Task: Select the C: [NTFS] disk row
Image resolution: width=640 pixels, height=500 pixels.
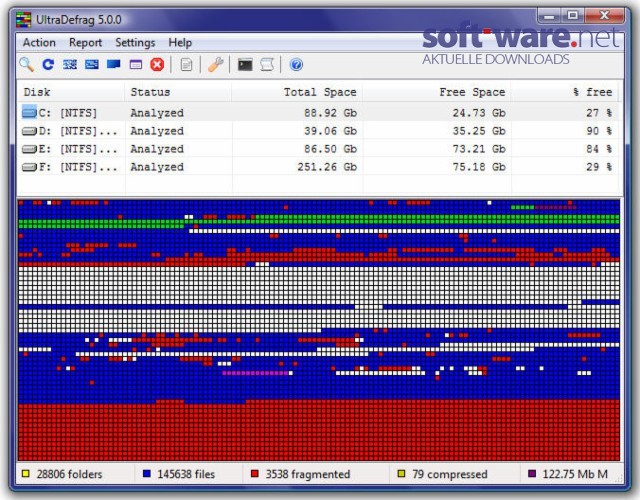Action: pyautogui.click(x=320, y=113)
